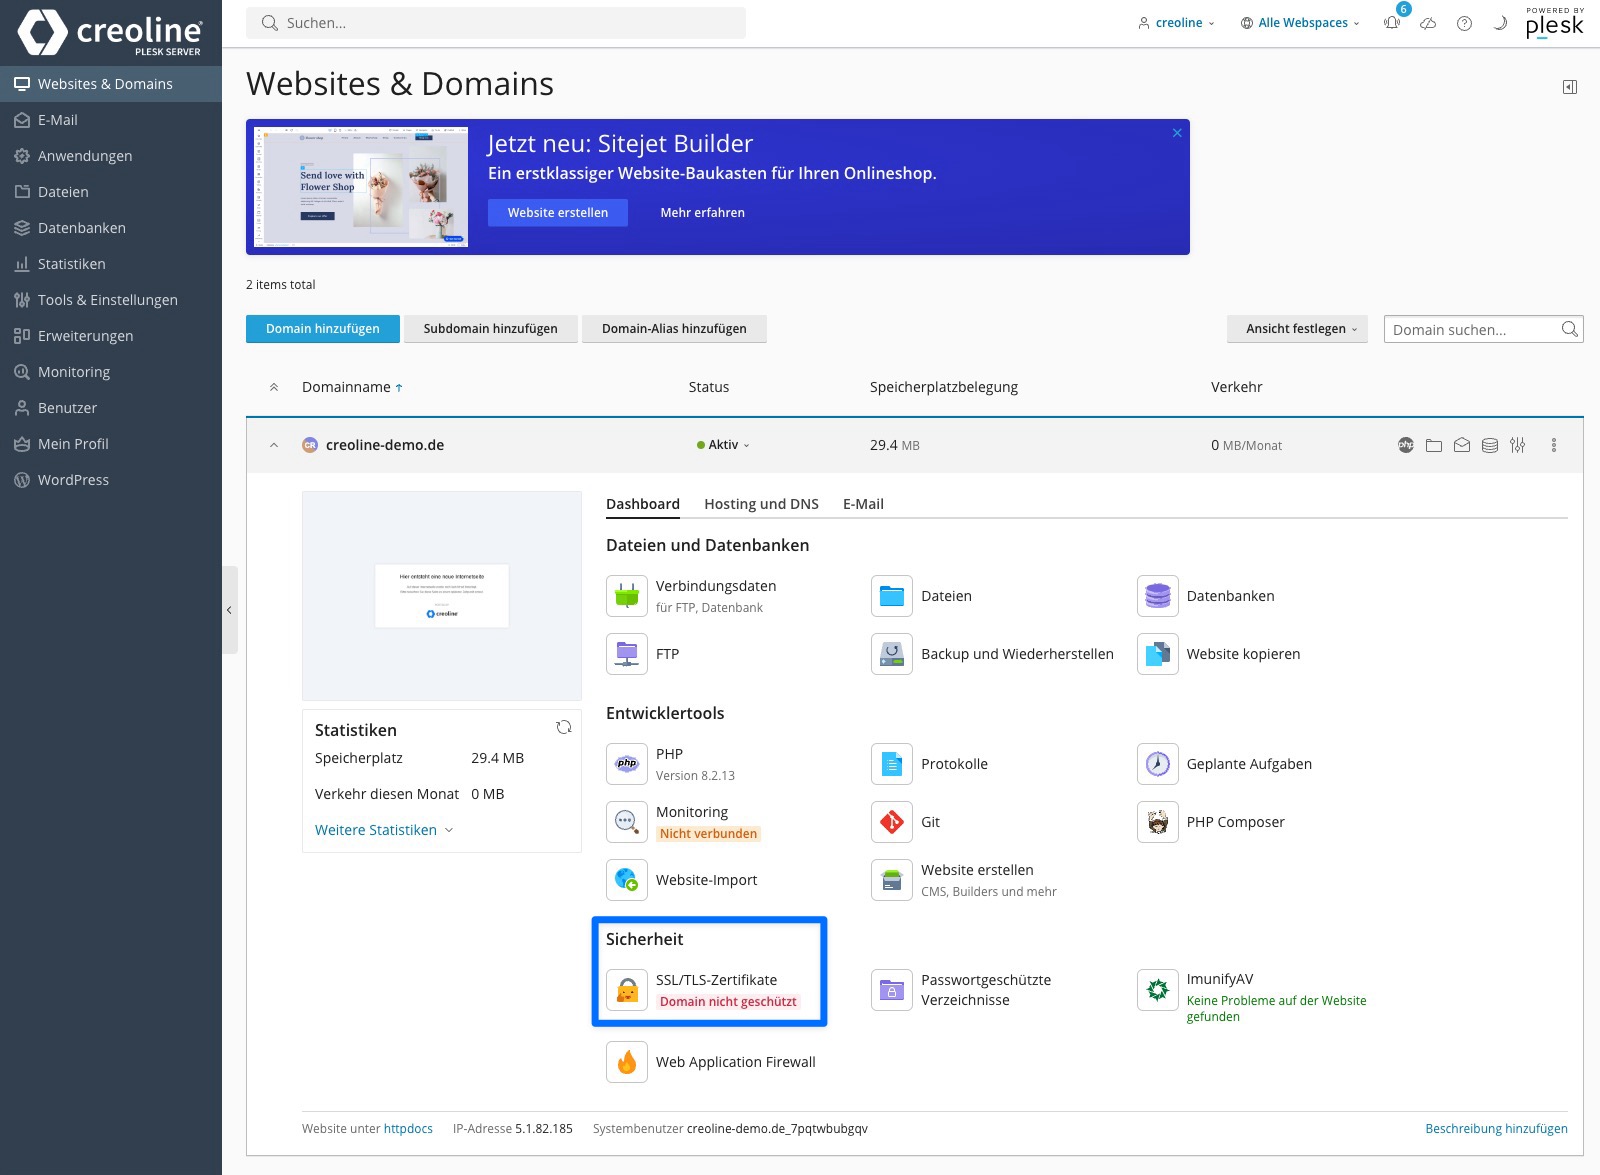This screenshot has width=1600, height=1175.
Task: Switch to the E-Mail domain tab
Action: [x=863, y=504]
